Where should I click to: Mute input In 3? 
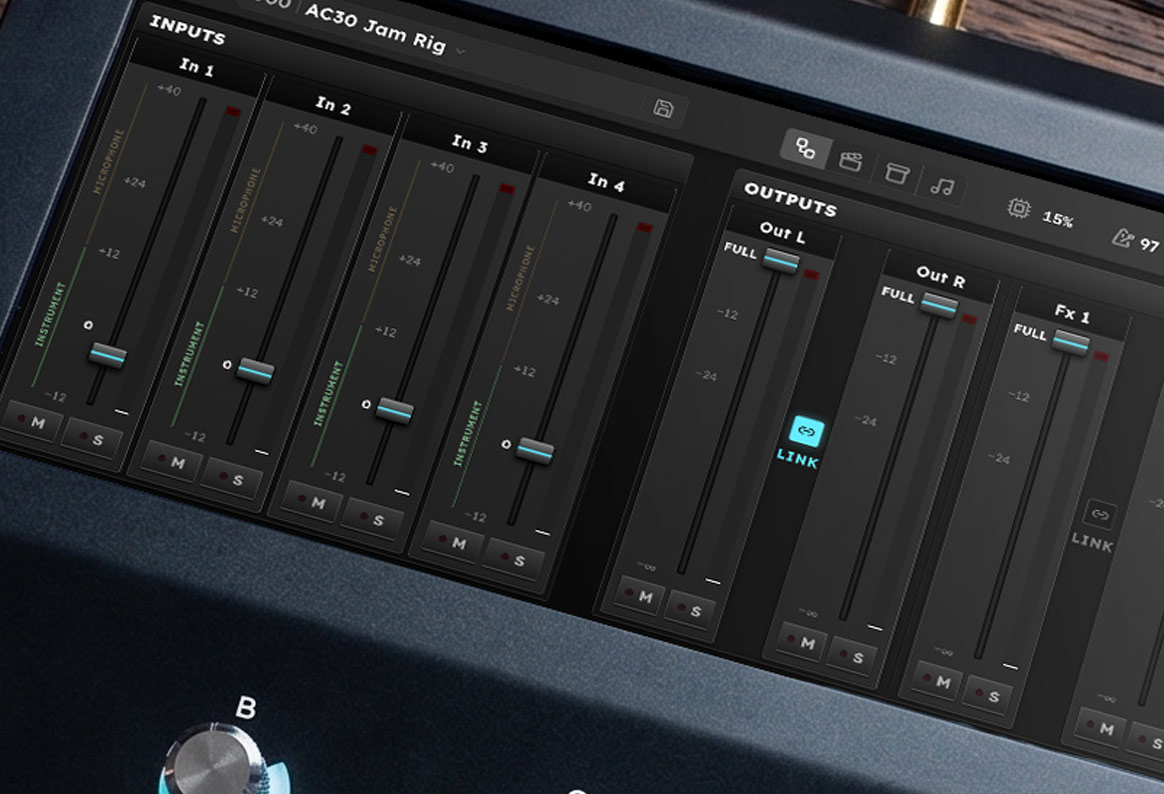(x=312, y=502)
